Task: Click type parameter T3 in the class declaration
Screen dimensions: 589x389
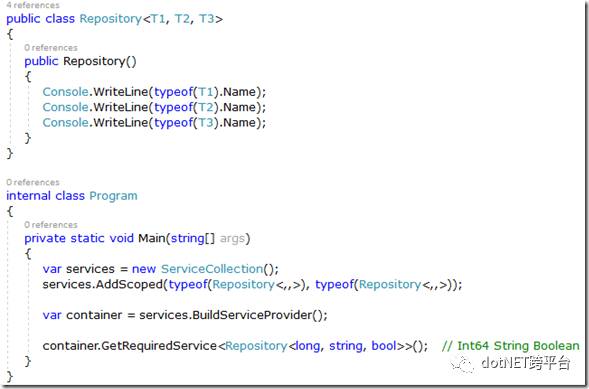Action: click(x=206, y=19)
